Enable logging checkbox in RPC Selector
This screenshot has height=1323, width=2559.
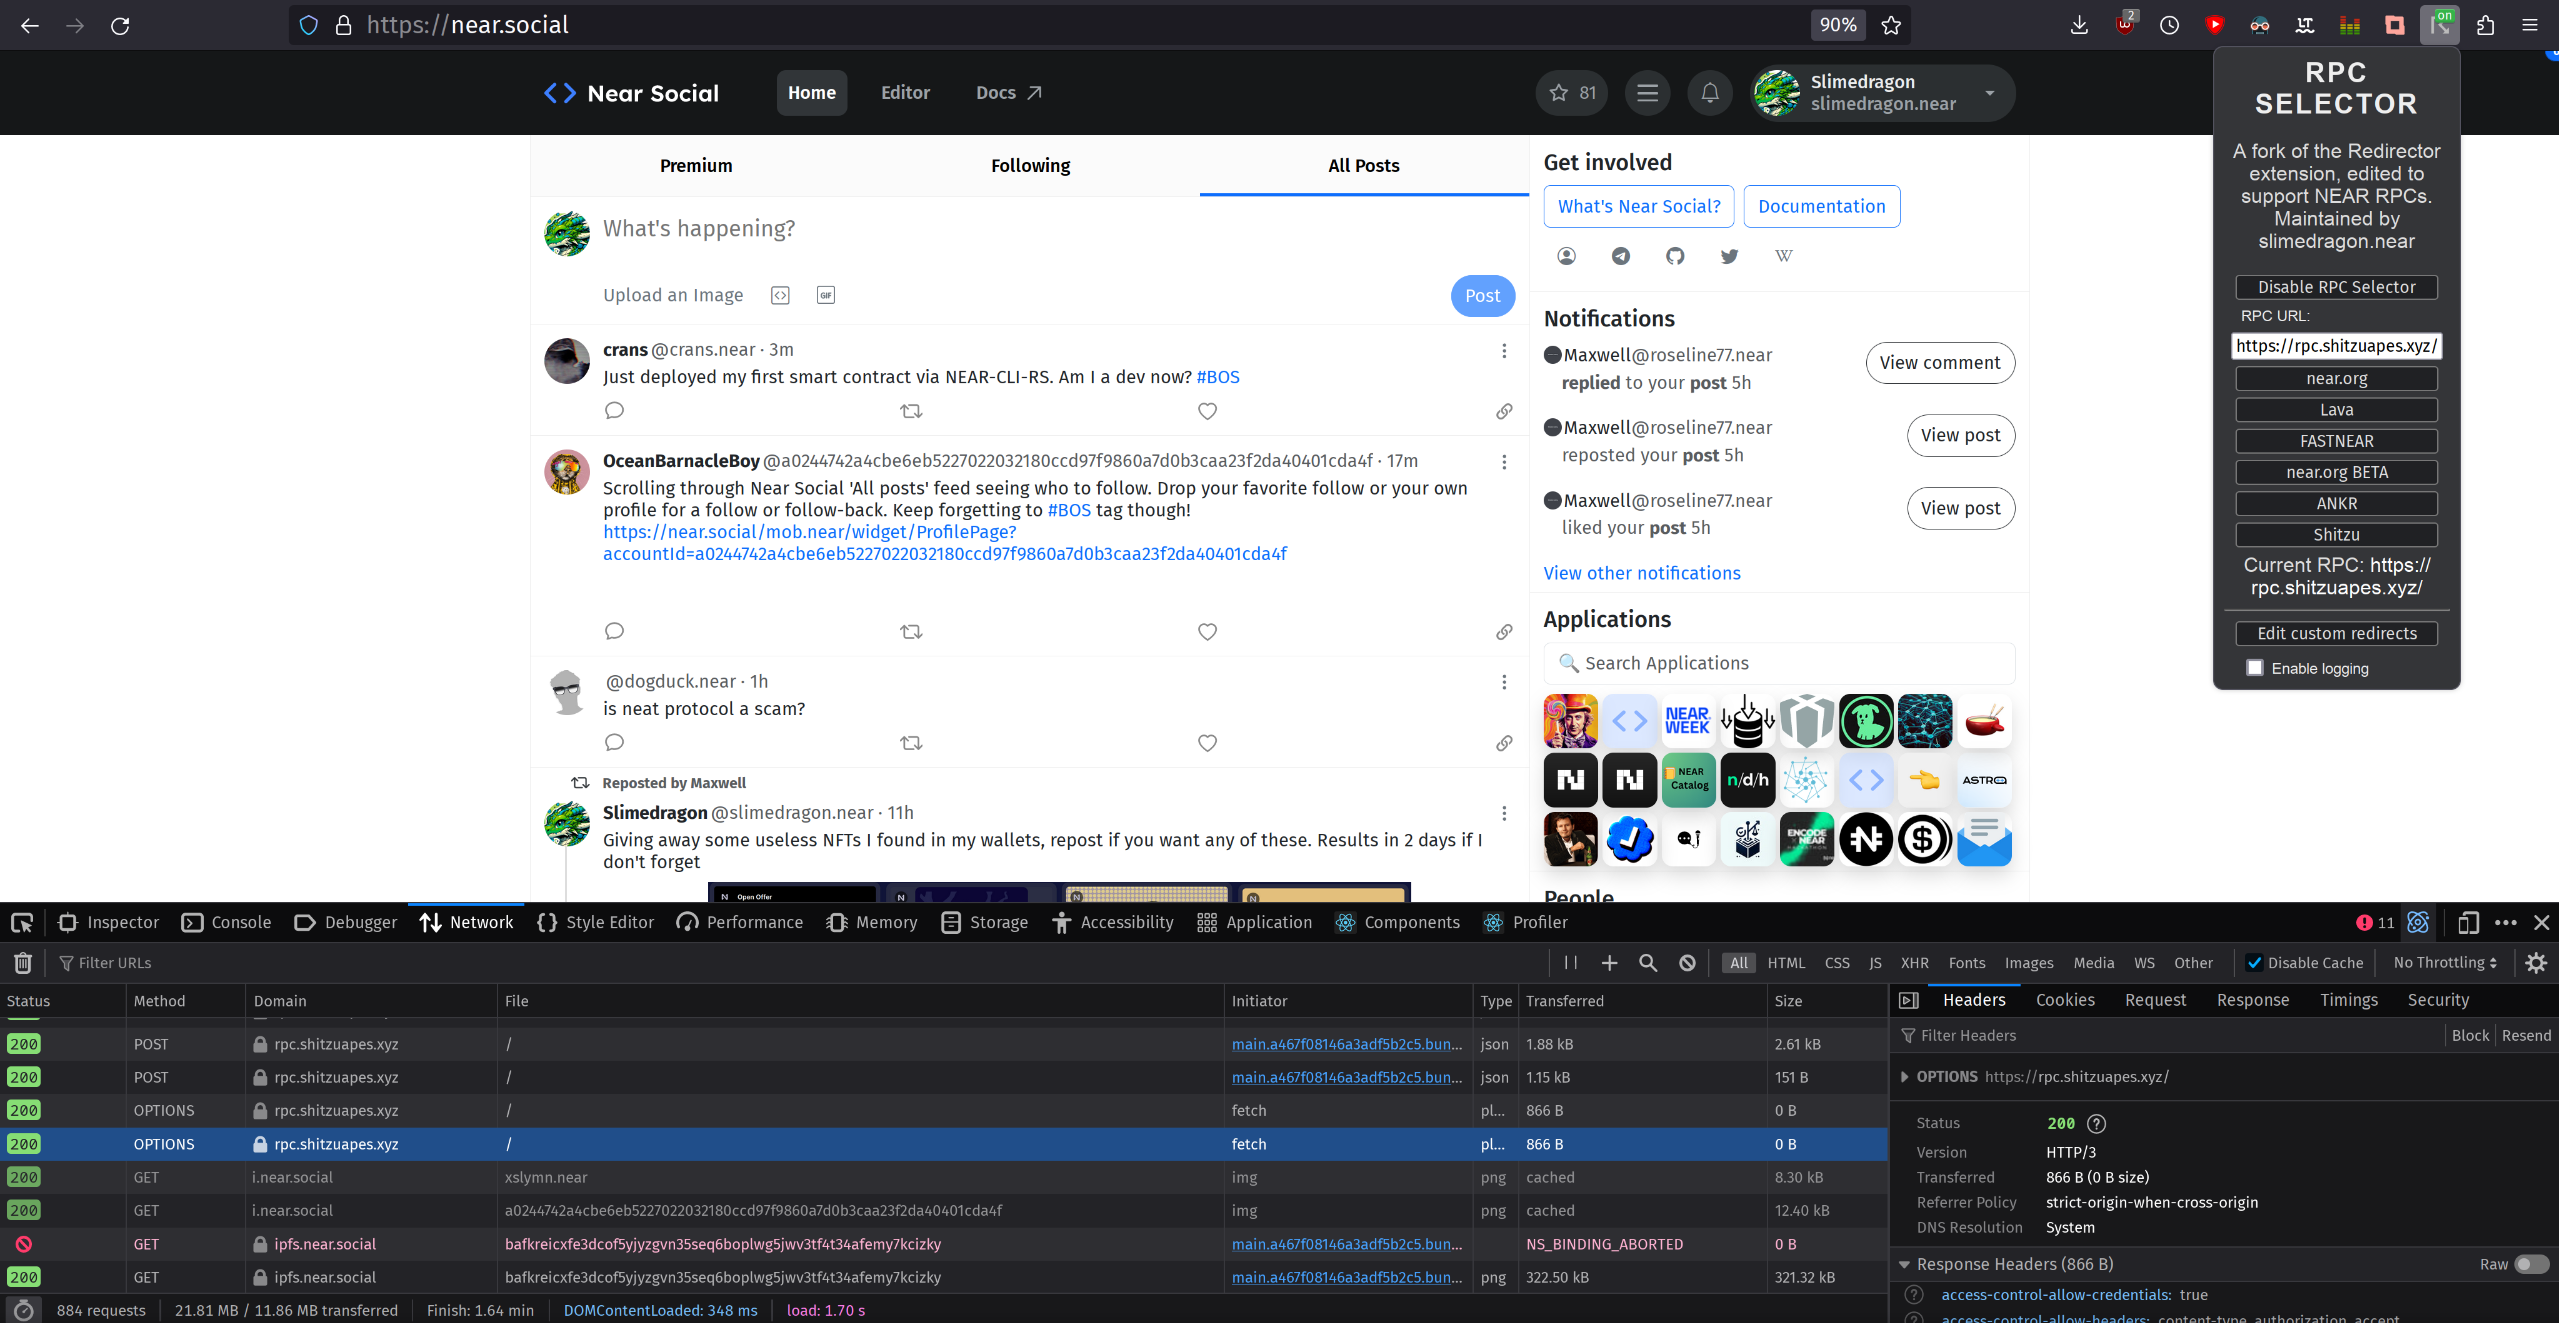coord(2255,668)
